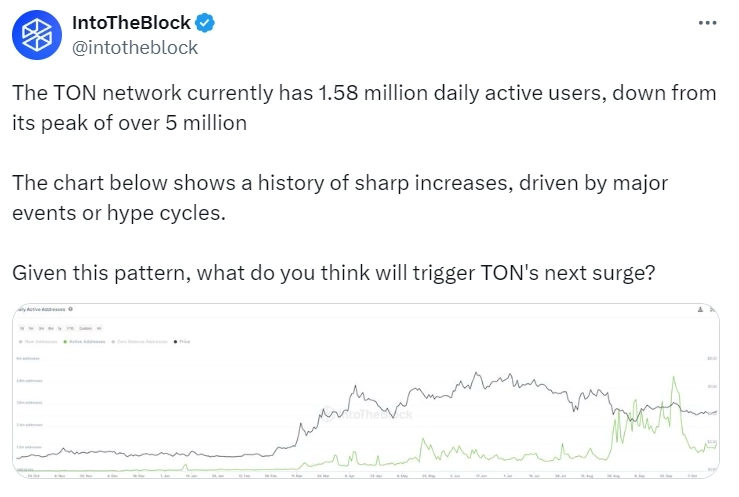The width and height of the screenshot is (739, 497).
Task: Click the blue verified badge
Action: pyautogui.click(x=205, y=22)
